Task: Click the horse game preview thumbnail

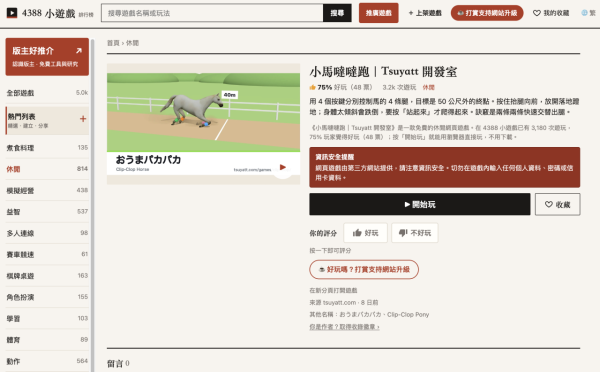Action: coord(203,124)
